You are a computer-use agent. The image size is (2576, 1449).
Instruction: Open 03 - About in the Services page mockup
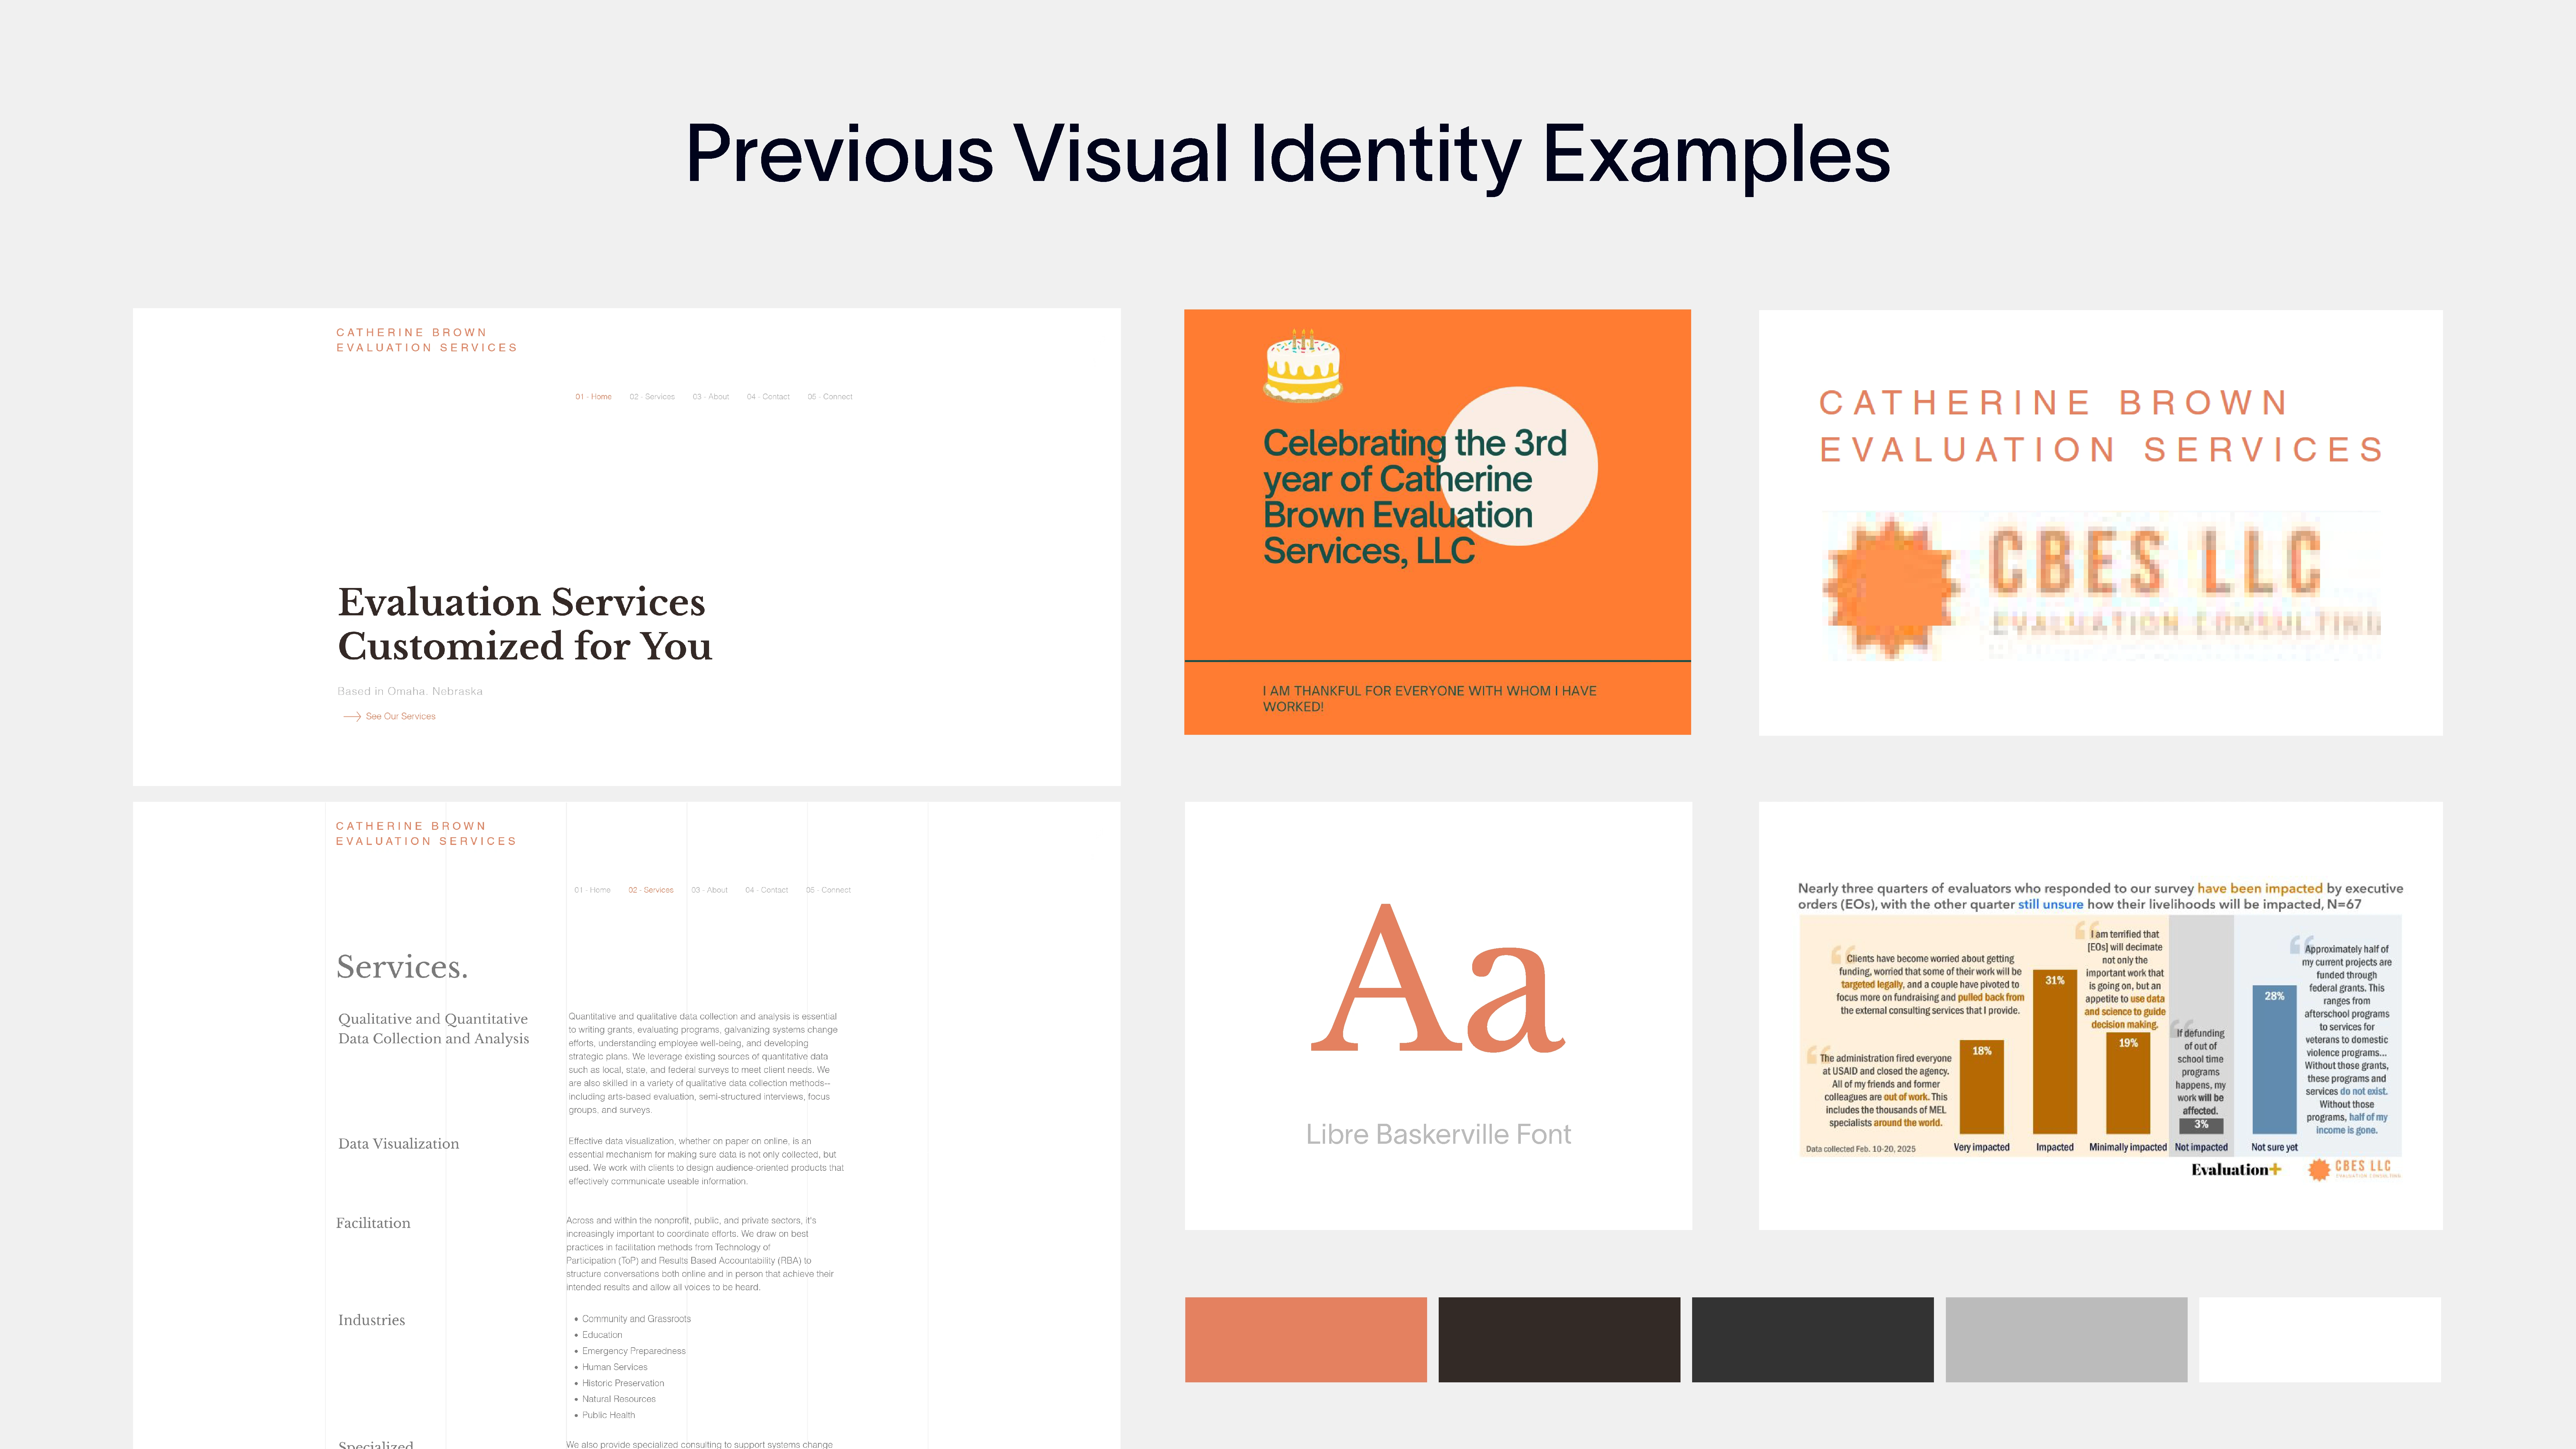click(710, 890)
